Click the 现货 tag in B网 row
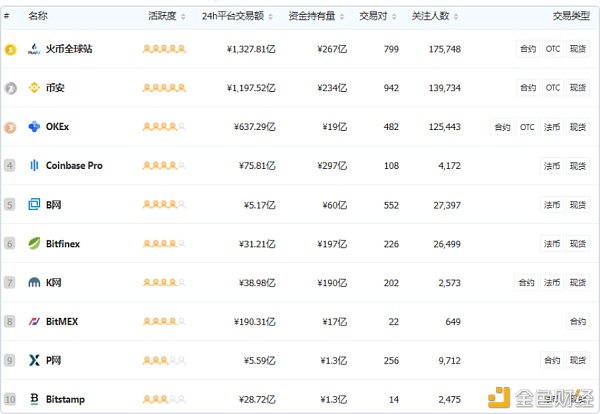This screenshot has height=414, width=600. click(x=578, y=205)
